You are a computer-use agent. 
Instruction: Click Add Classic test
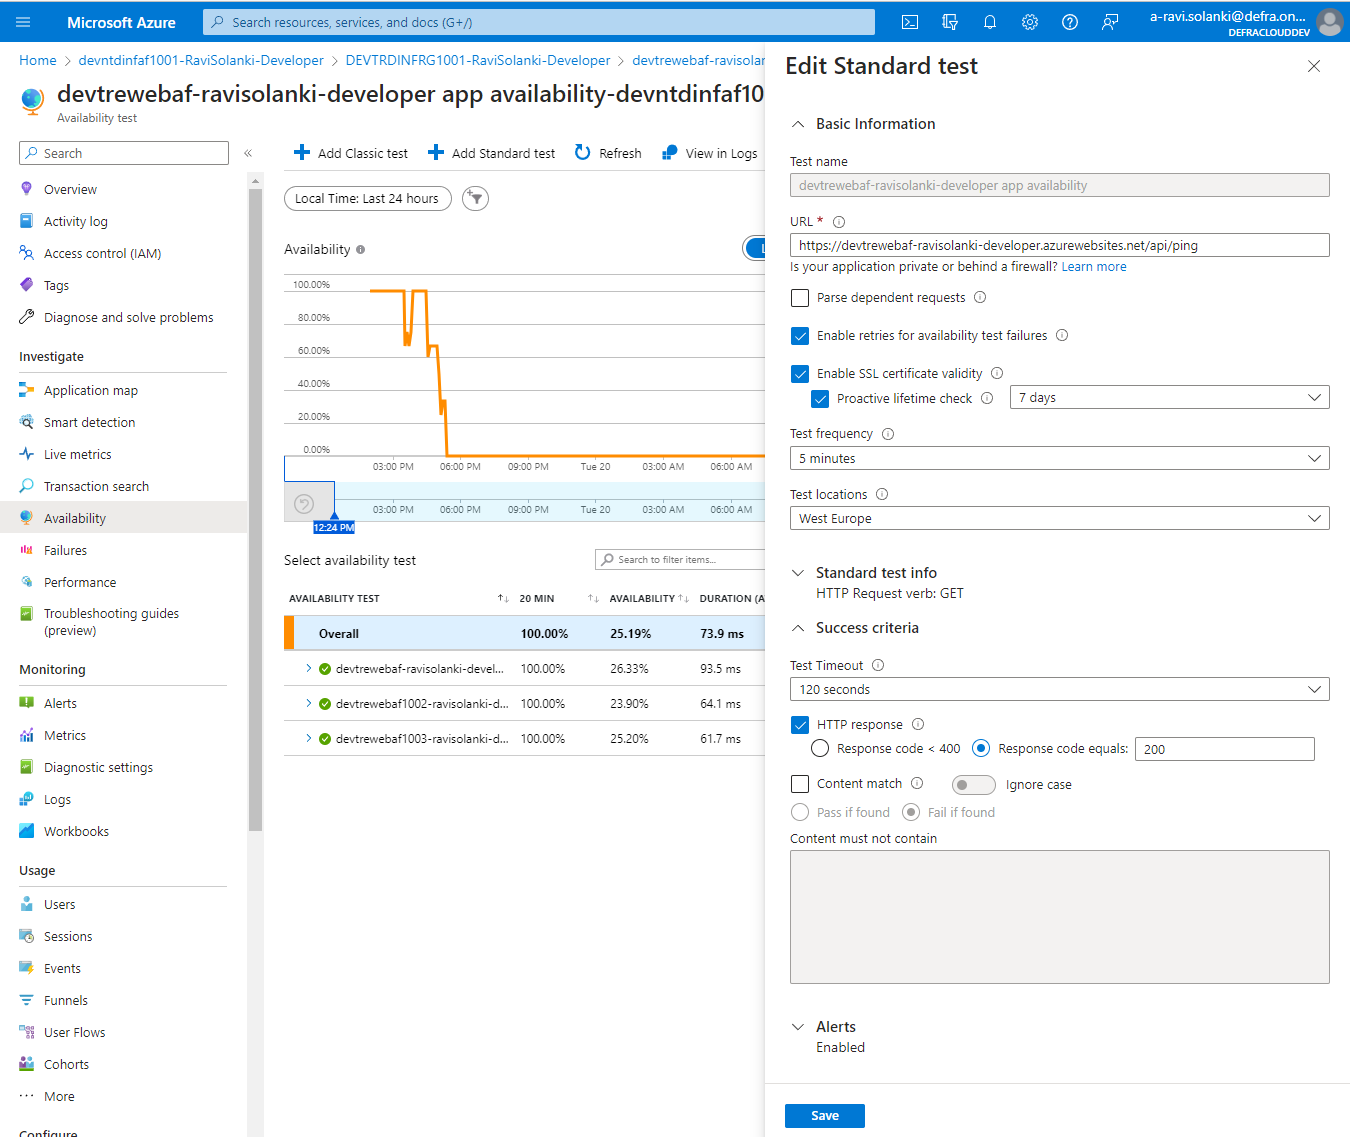tap(351, 153)
